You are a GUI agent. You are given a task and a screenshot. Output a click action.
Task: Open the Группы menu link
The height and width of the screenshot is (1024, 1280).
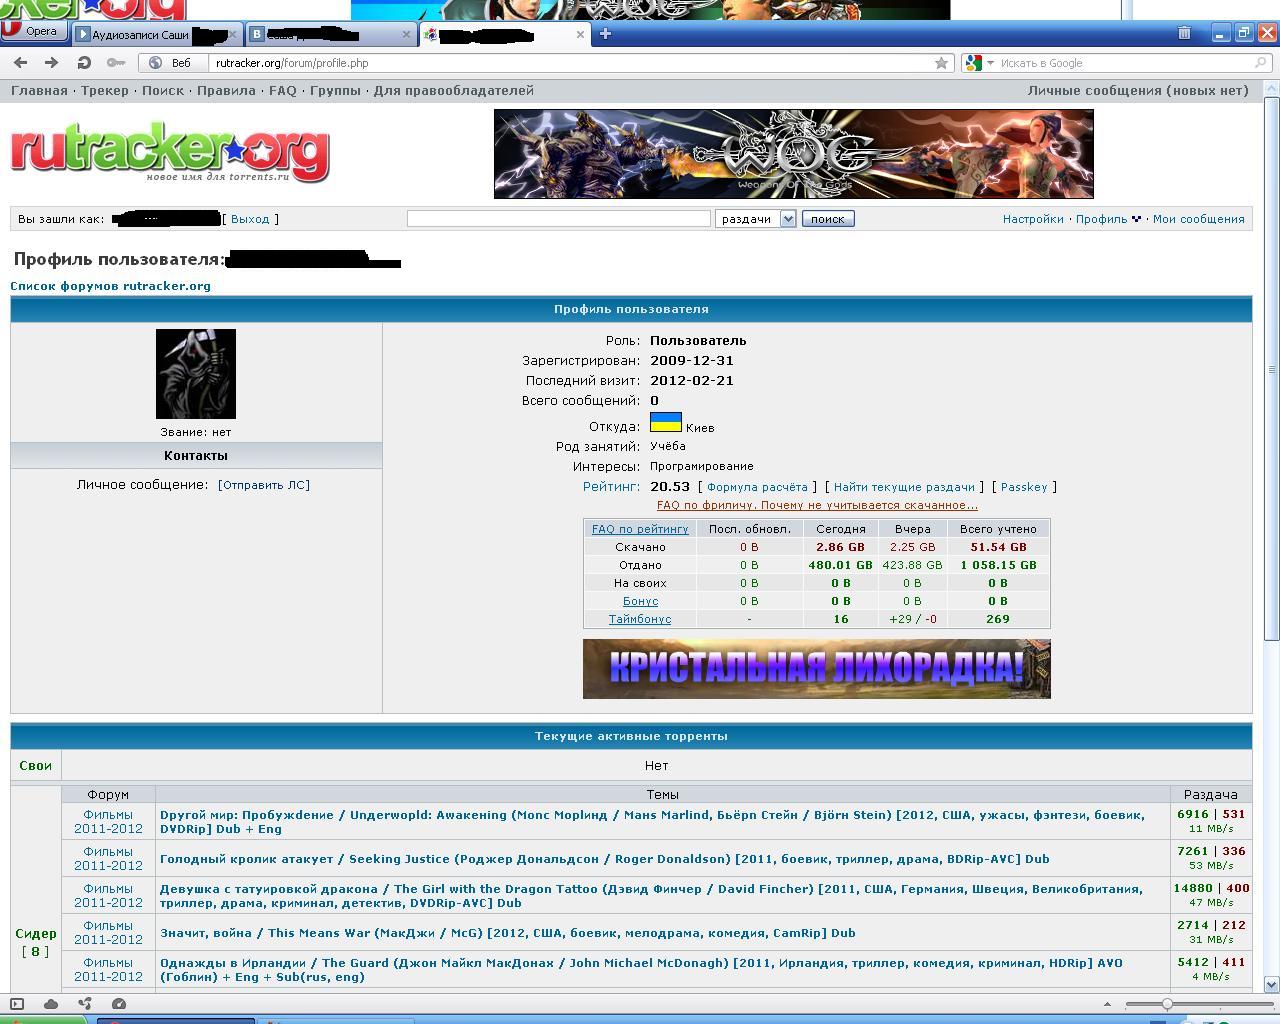click(335, 91)
